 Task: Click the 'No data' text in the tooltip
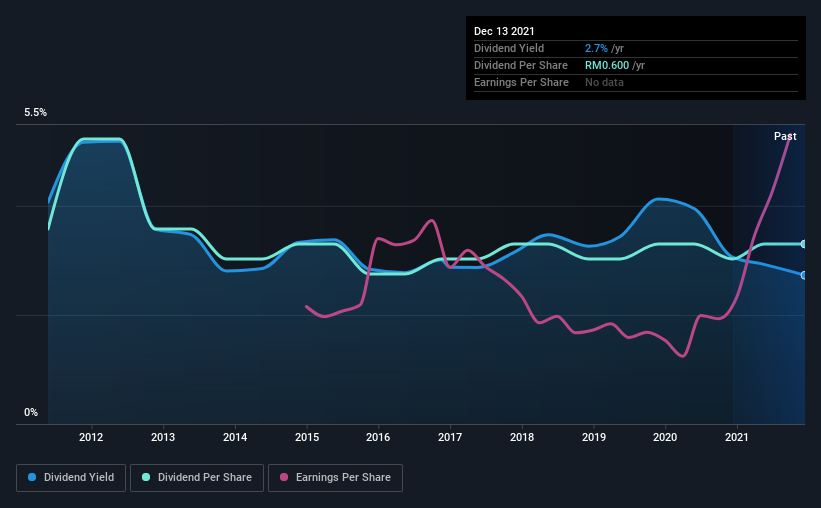point(604,82)
